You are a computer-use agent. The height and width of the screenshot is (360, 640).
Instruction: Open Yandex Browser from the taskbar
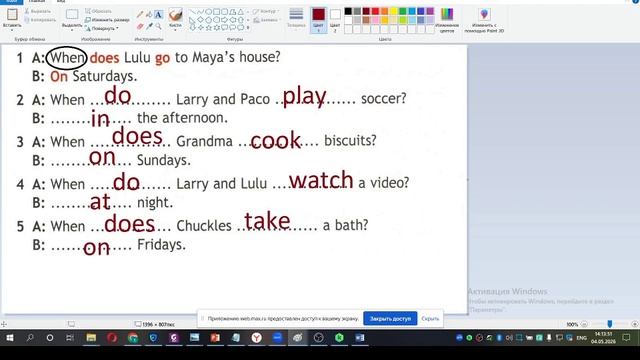(x=257, y=338)
